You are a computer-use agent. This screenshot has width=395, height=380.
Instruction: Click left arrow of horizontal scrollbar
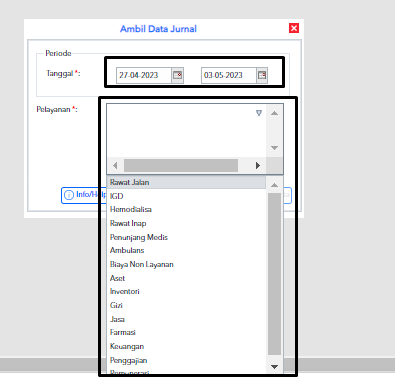tap(115, 165)
